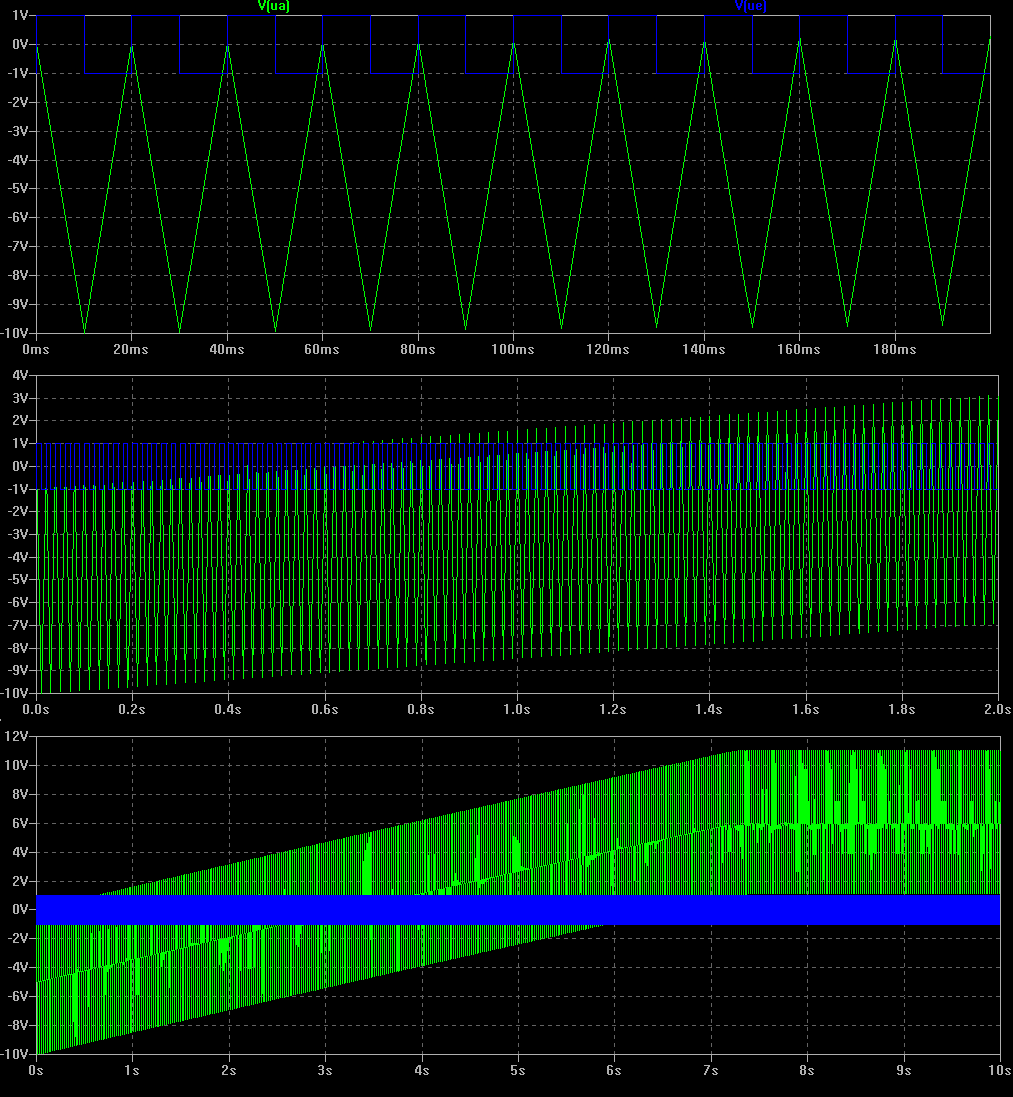Click the 10s time axis label
The width and height of the screenshot is (1013, 1097).
[x=999, y=1070]
